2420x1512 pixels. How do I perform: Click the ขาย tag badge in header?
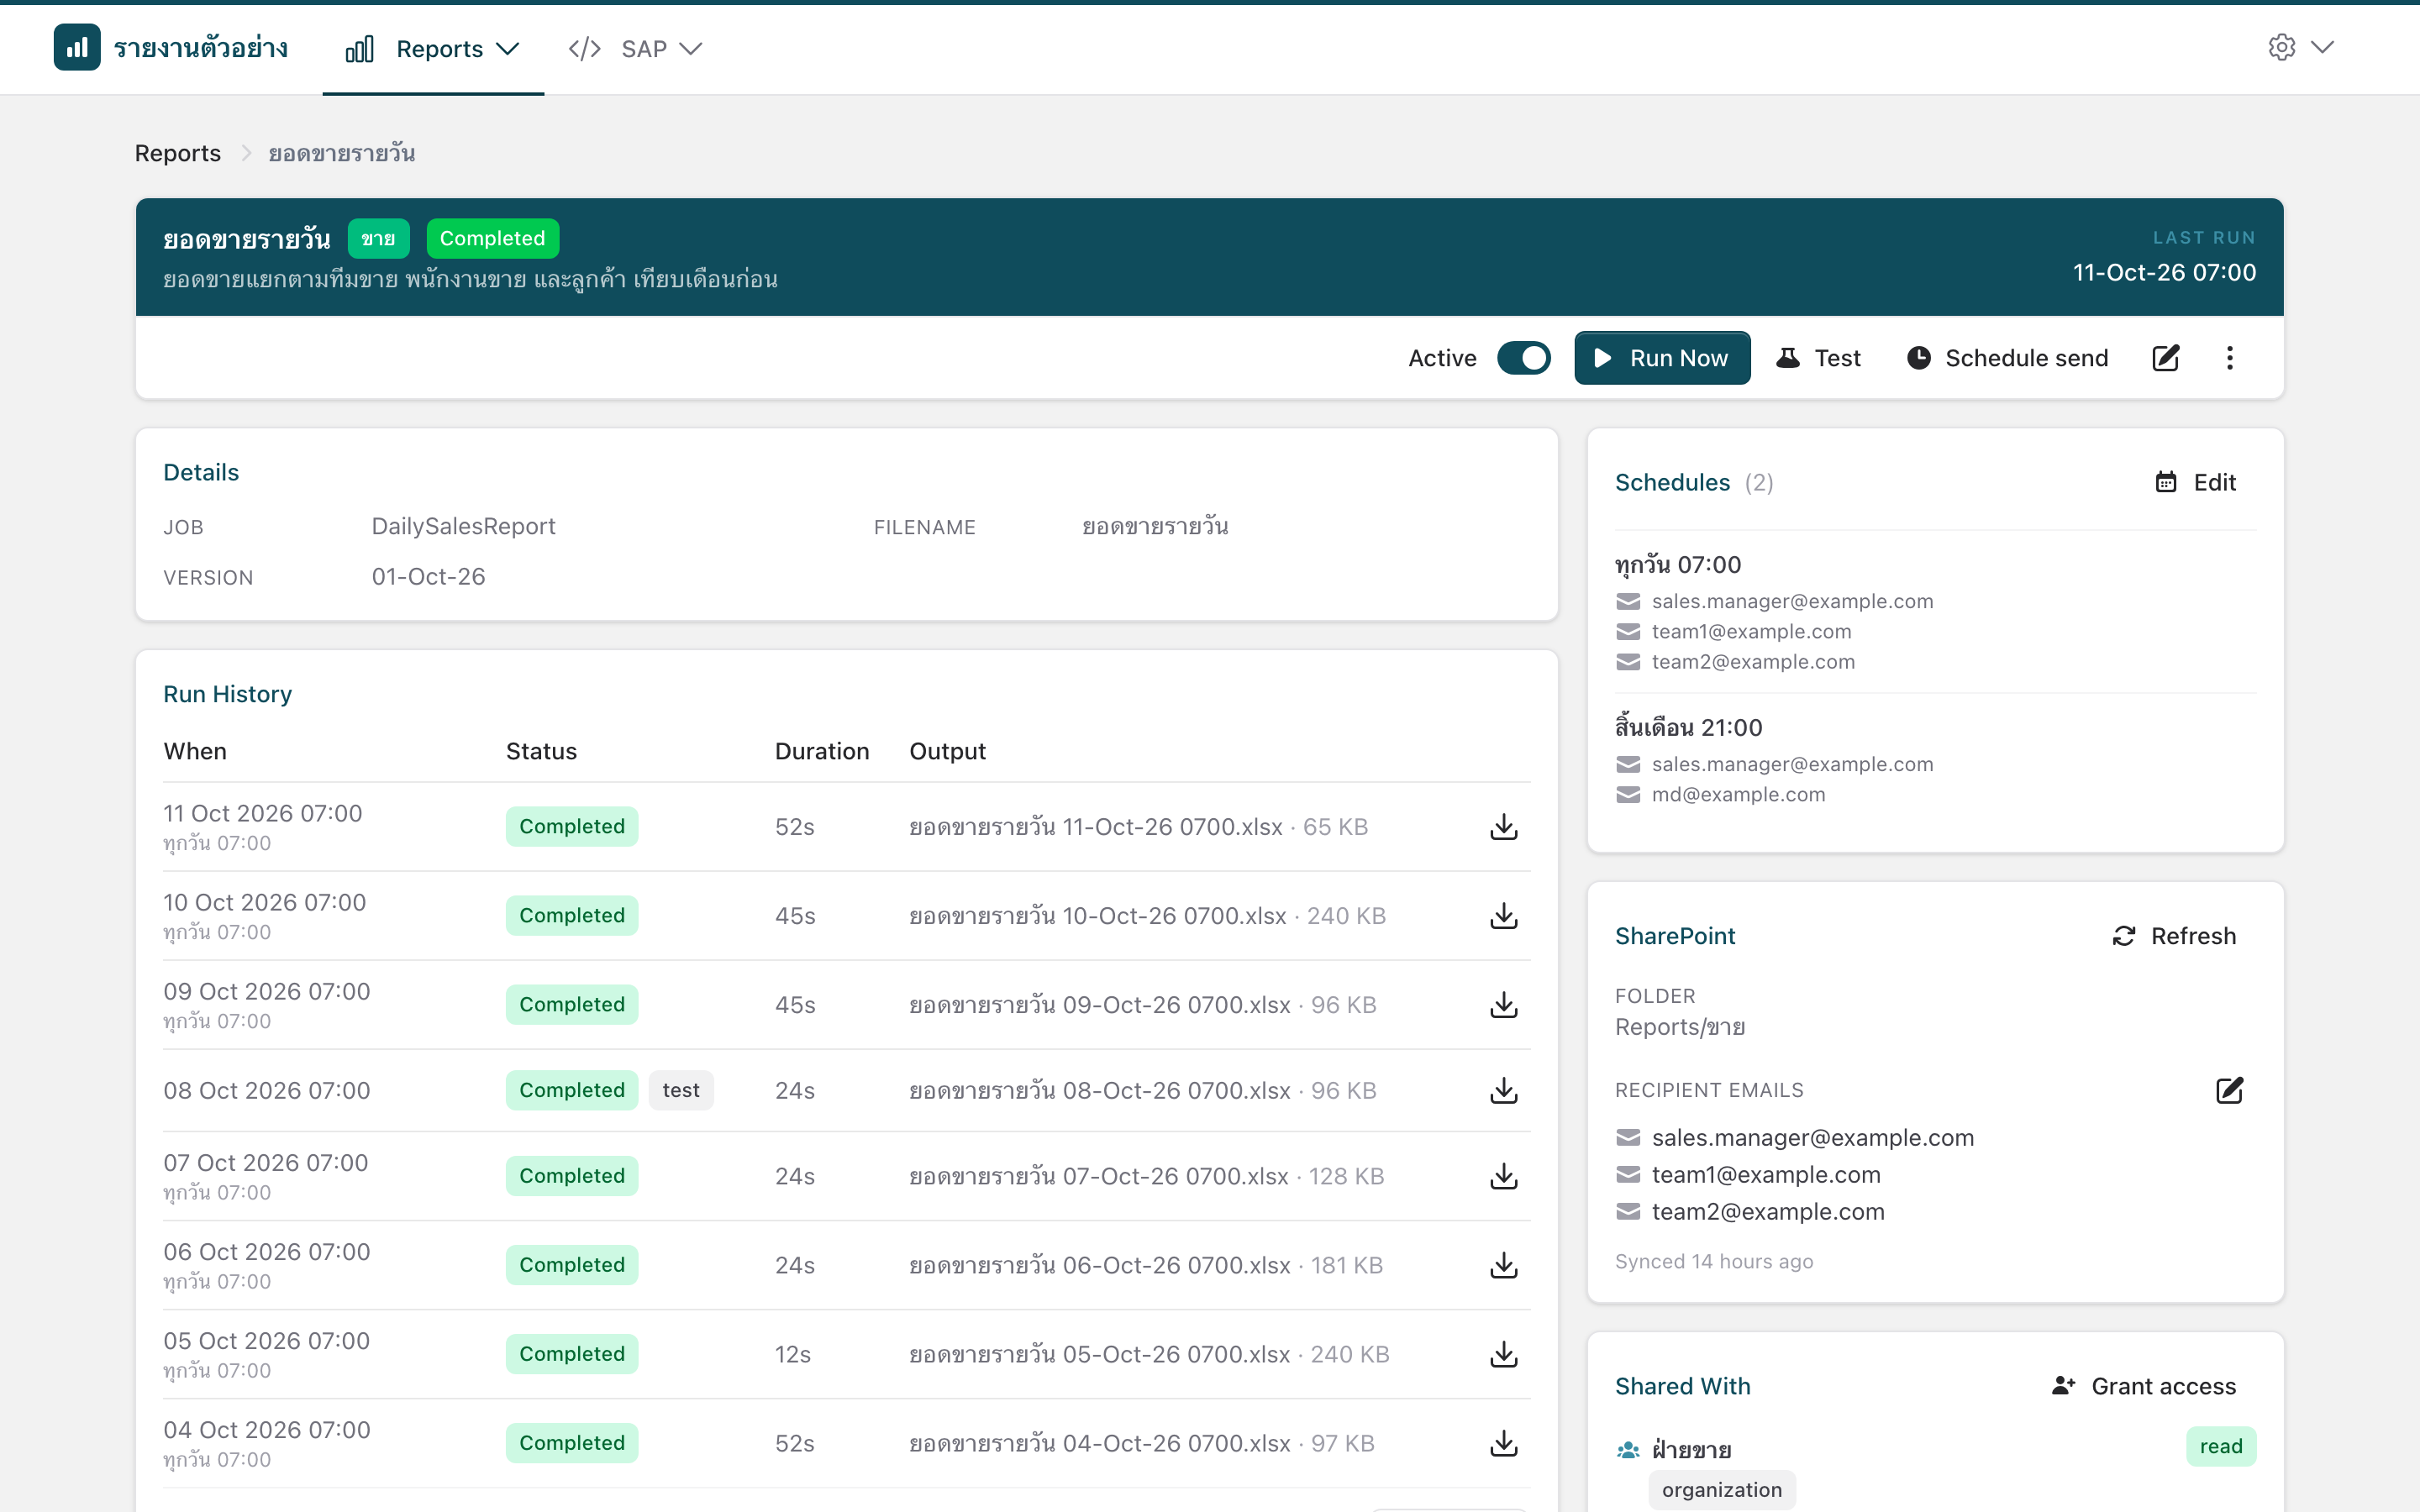tap(378, 238)
